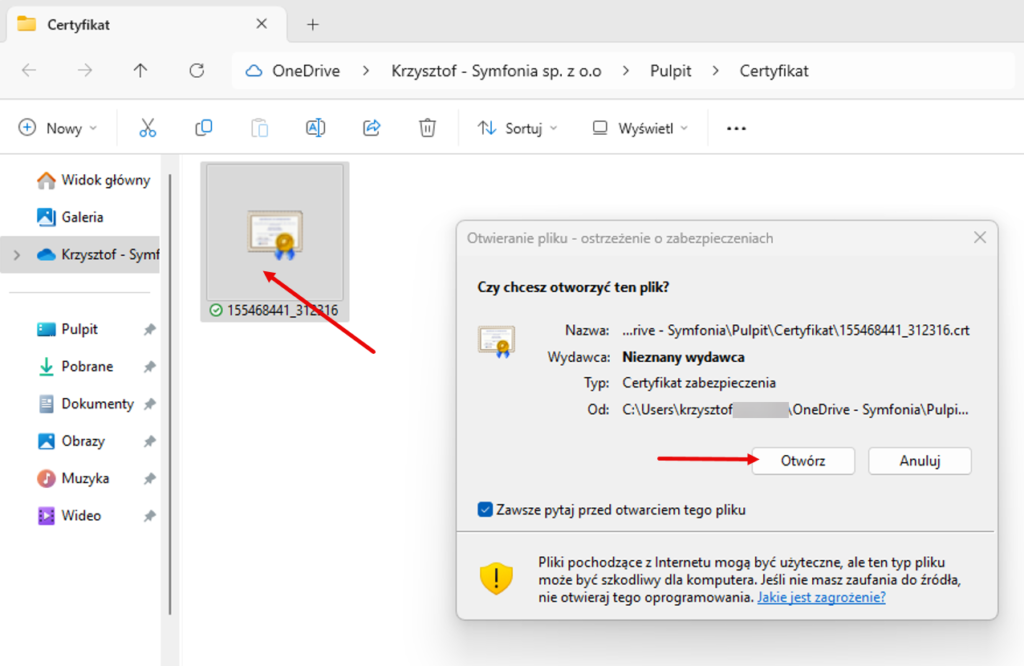Click the Delete trash bin icon
Screen dimensions: 1024x666
pos(427,128)
